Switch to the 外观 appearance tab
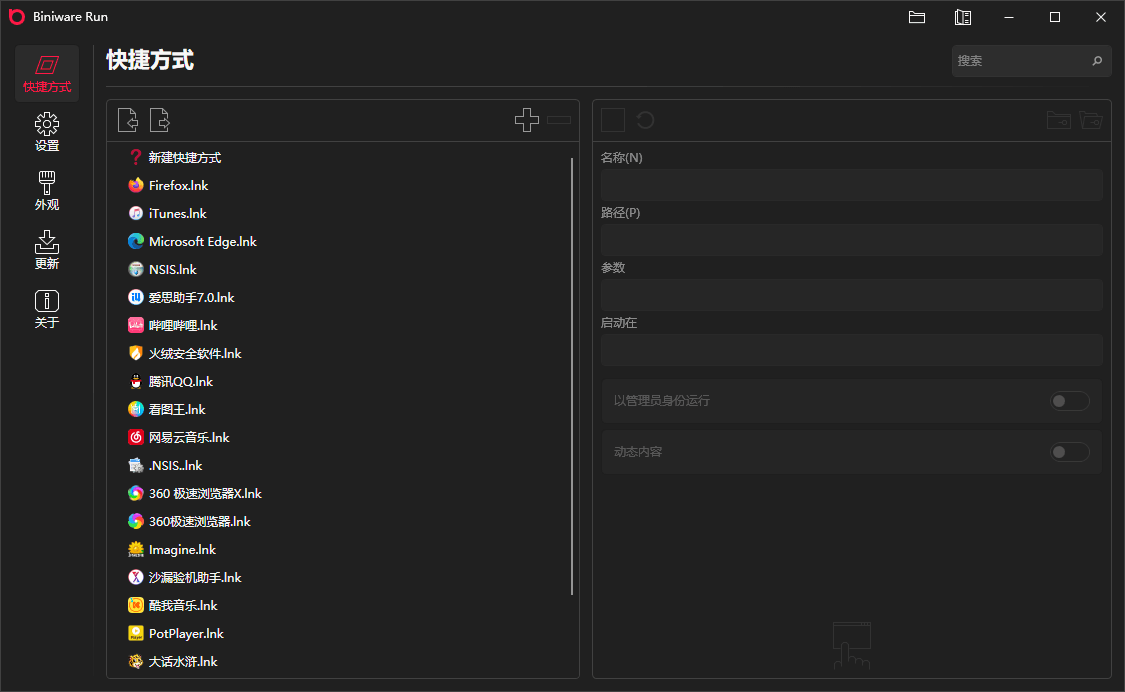 point(47,191)
